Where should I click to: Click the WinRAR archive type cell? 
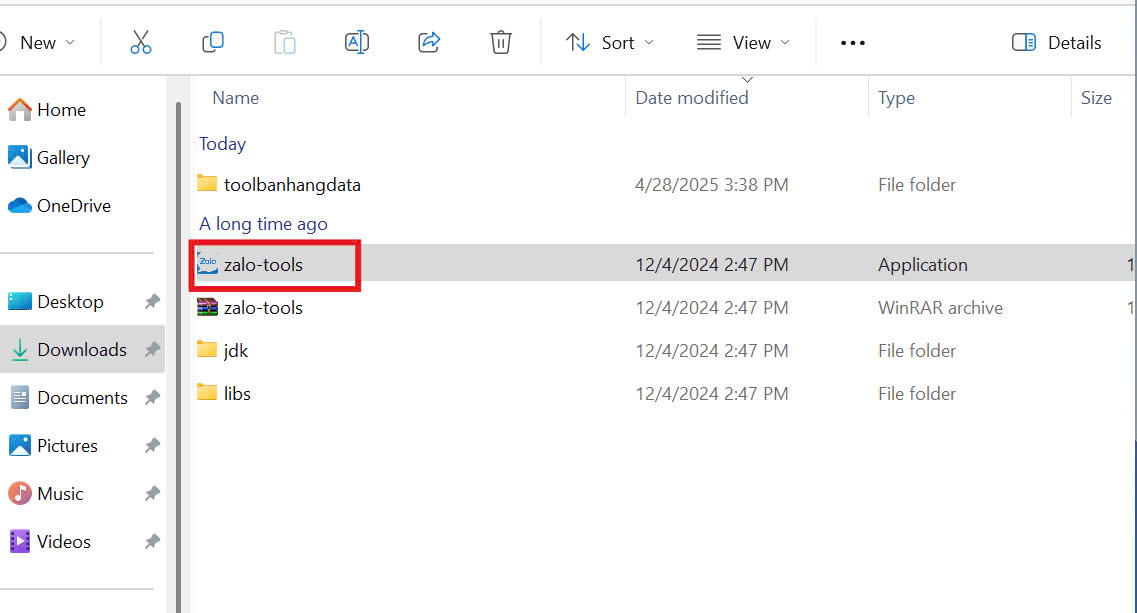point(940,308)
